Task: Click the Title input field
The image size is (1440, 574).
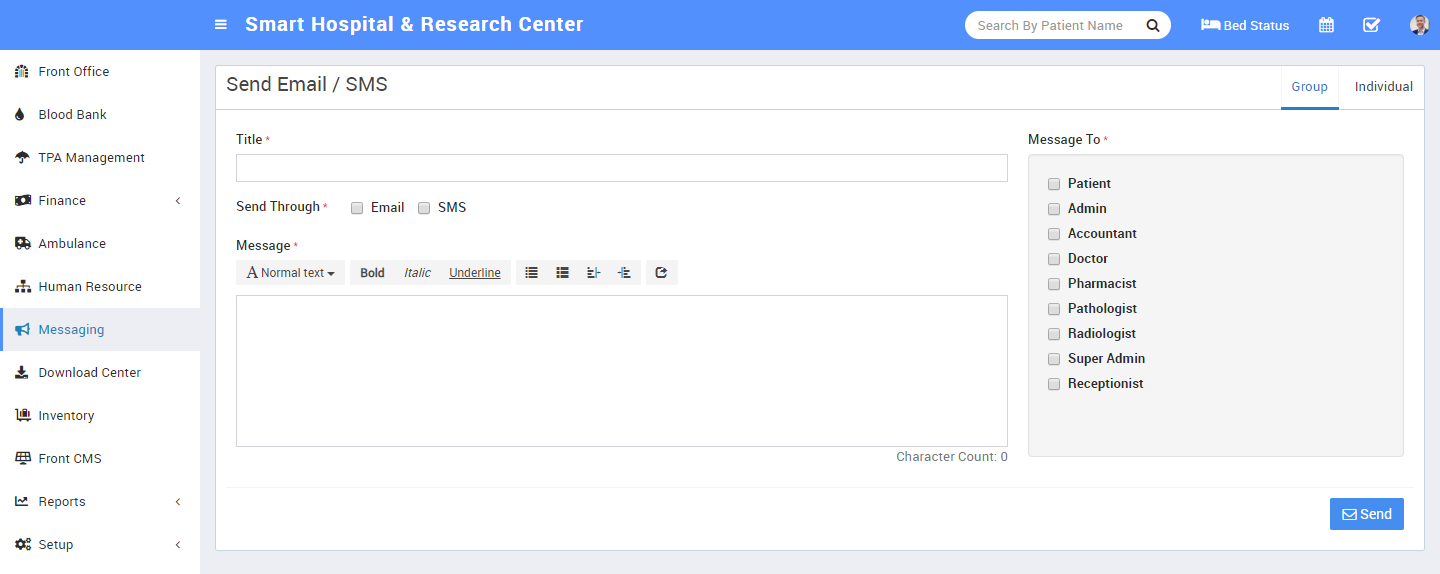Action: (x=622, y=168)
